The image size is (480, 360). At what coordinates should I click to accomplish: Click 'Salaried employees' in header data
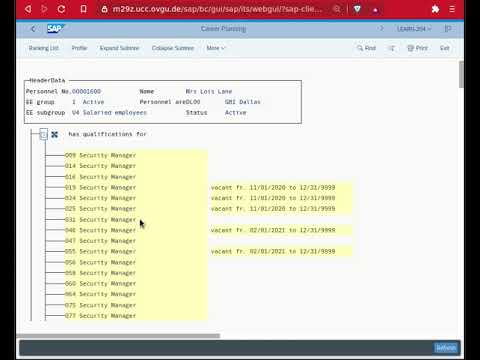click(x=115, y=113)
